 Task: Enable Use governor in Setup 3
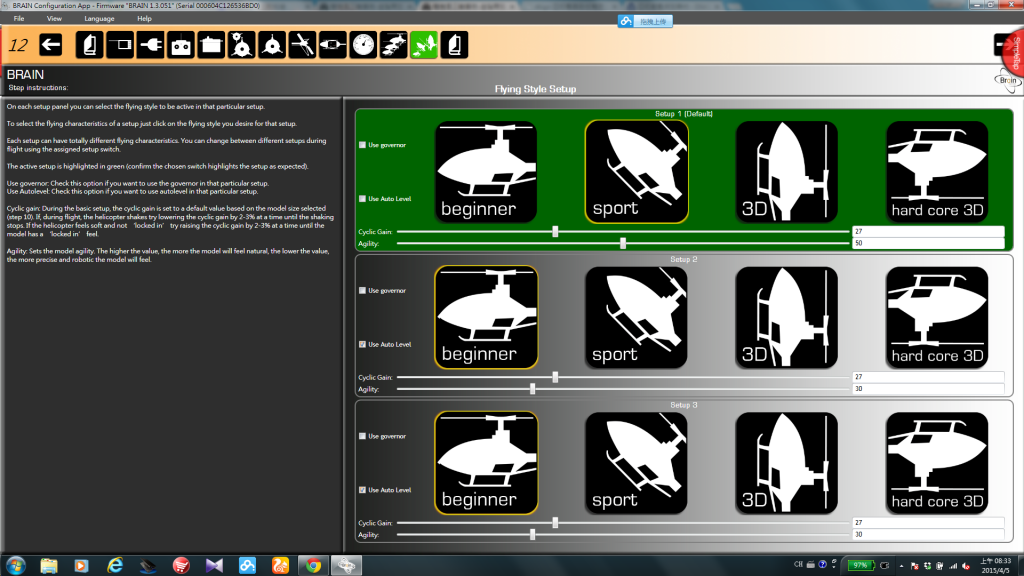click(362, 436)
